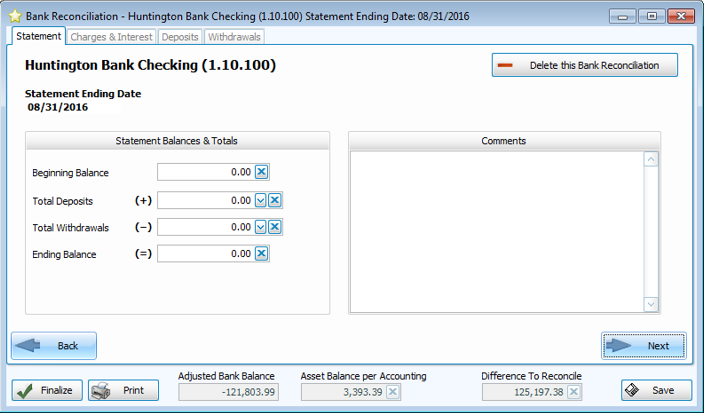The width and height of the screenshot is (704, 413).
Task: Click the Back button
Action: pyautogui.click(x=54, y=346)
